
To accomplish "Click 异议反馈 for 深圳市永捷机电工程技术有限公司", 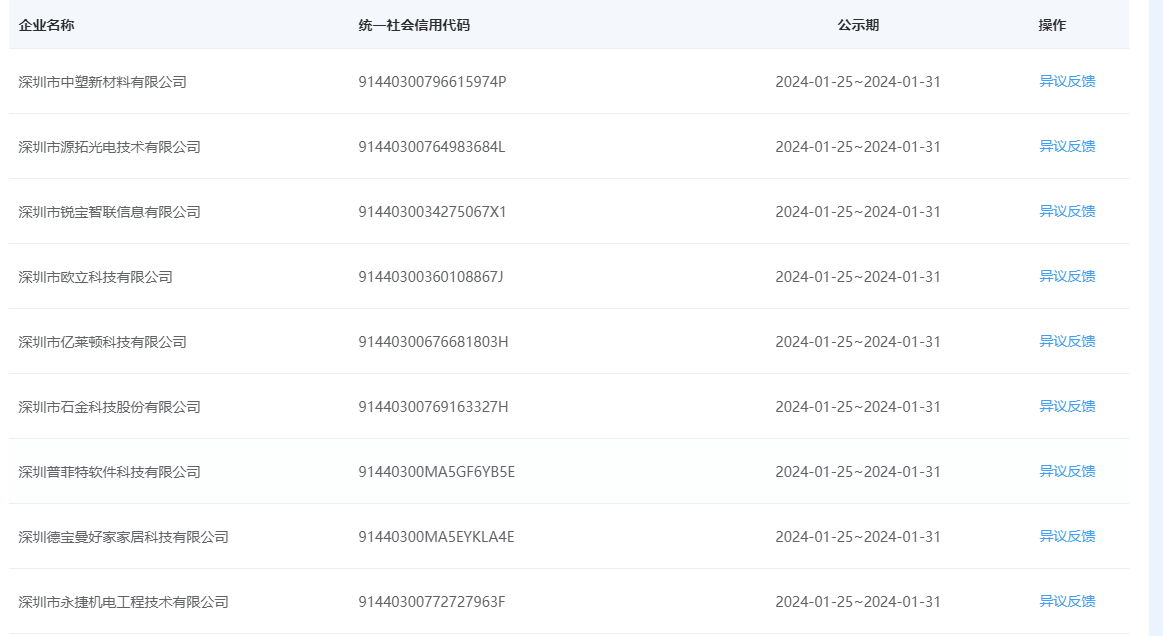I will click(1067, 601).
